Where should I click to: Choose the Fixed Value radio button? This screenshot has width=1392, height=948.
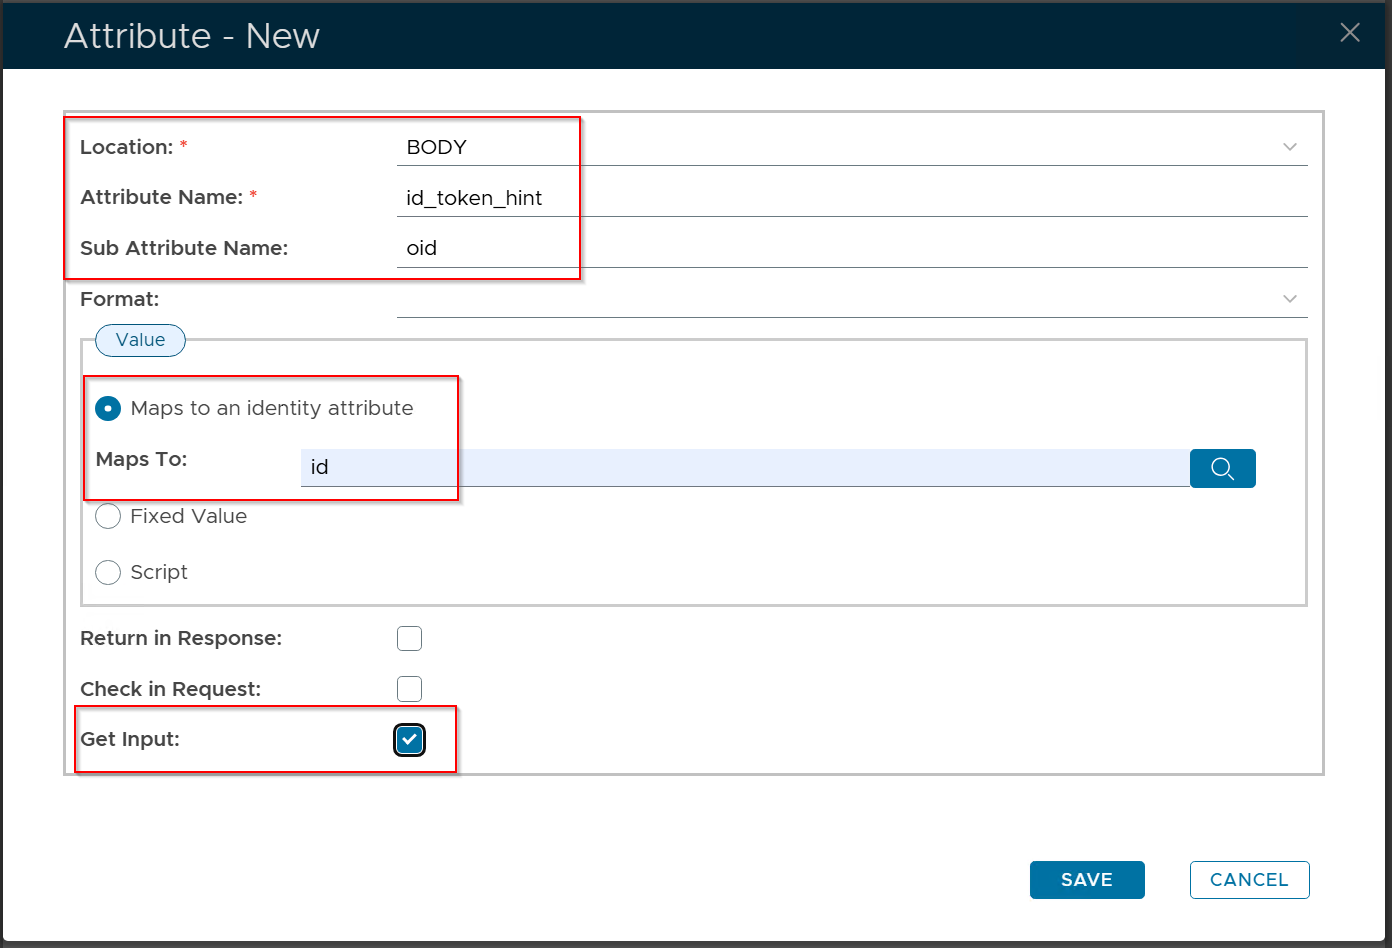108,516
